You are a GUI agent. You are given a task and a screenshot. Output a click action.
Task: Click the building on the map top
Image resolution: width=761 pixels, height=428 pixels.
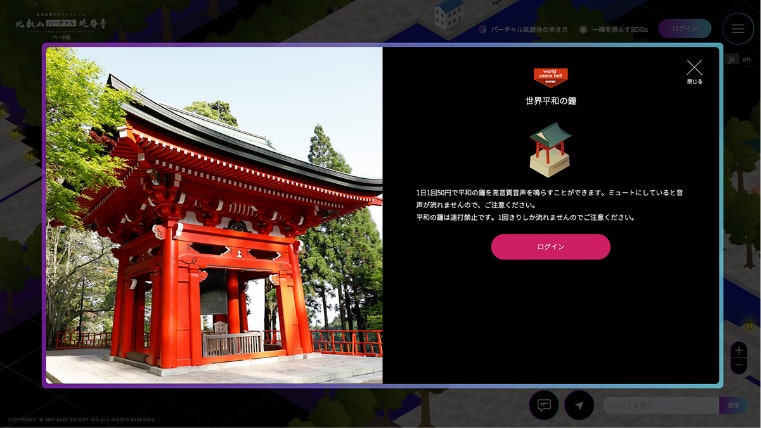click(x=449, y=13)
